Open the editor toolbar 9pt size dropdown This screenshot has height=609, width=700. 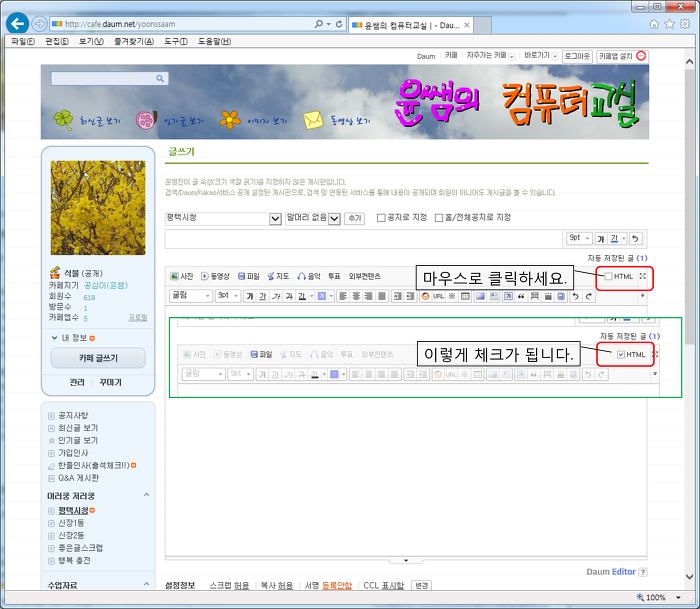228,296
